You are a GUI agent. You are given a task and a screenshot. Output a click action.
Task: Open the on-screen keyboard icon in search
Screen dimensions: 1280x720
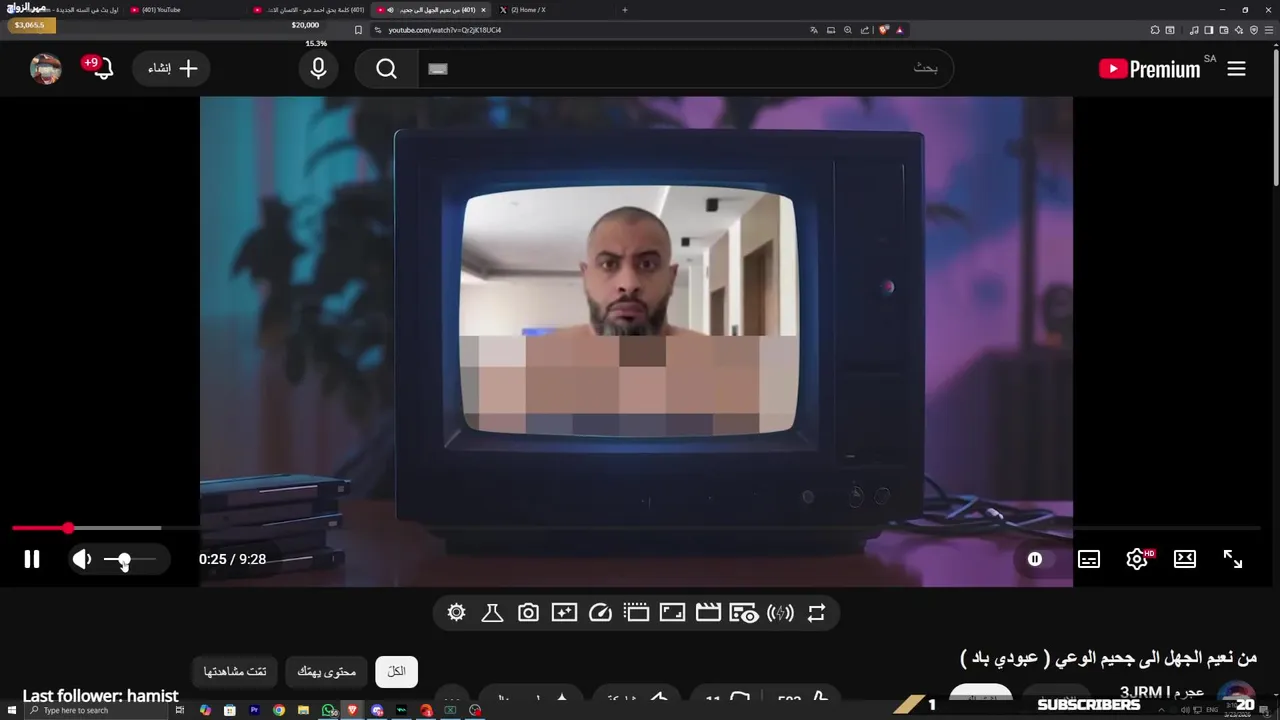tap(437, 69)
